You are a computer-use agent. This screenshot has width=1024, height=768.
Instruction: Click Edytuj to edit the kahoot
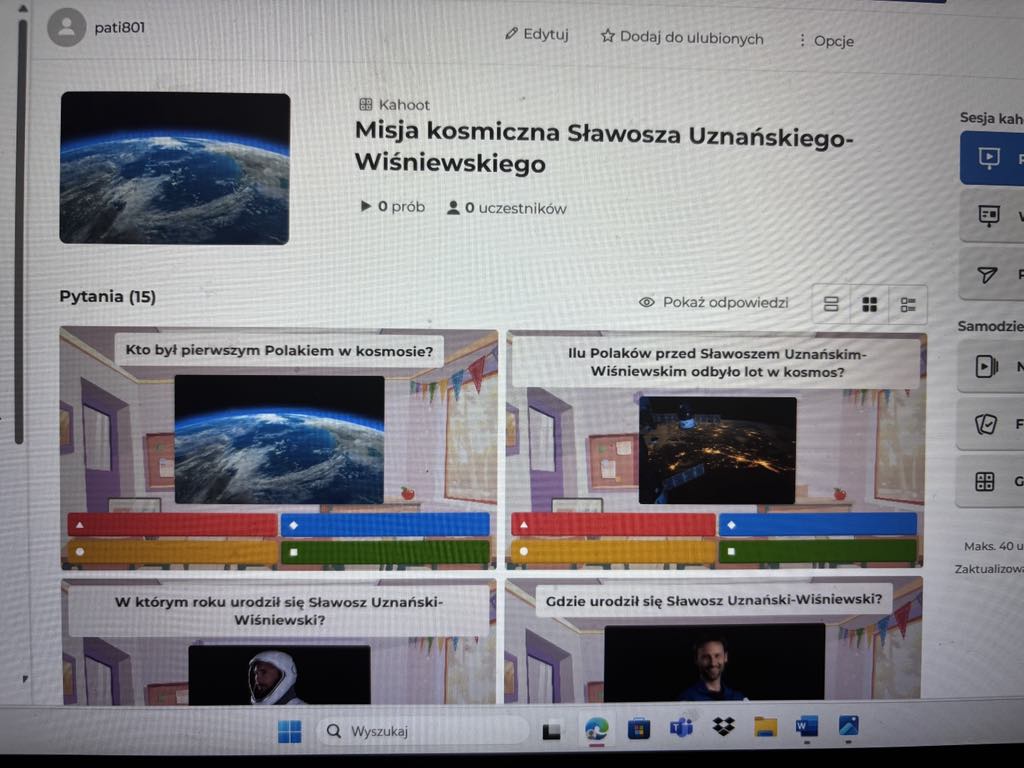537,34
